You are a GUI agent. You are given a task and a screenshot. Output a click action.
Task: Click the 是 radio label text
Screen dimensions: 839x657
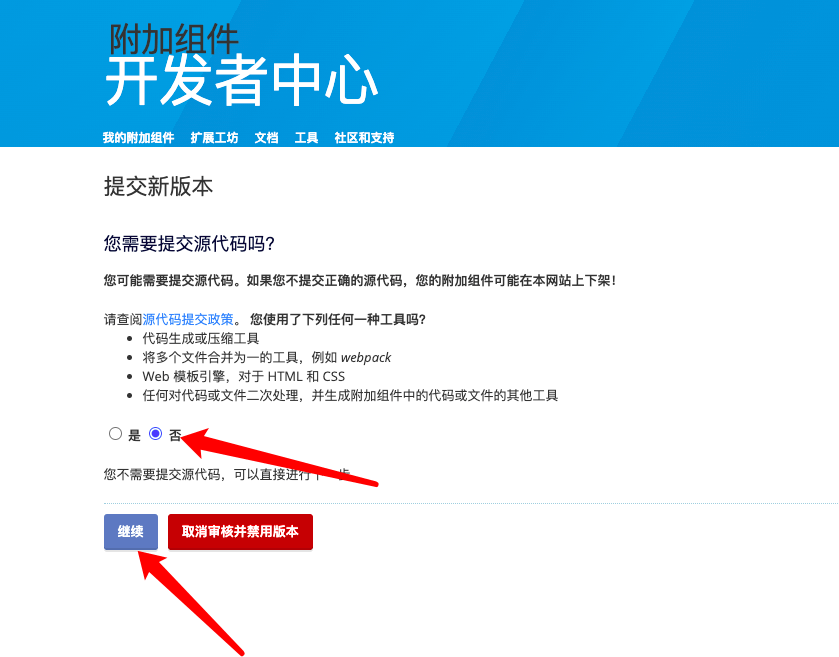click(x=134, y=435)
